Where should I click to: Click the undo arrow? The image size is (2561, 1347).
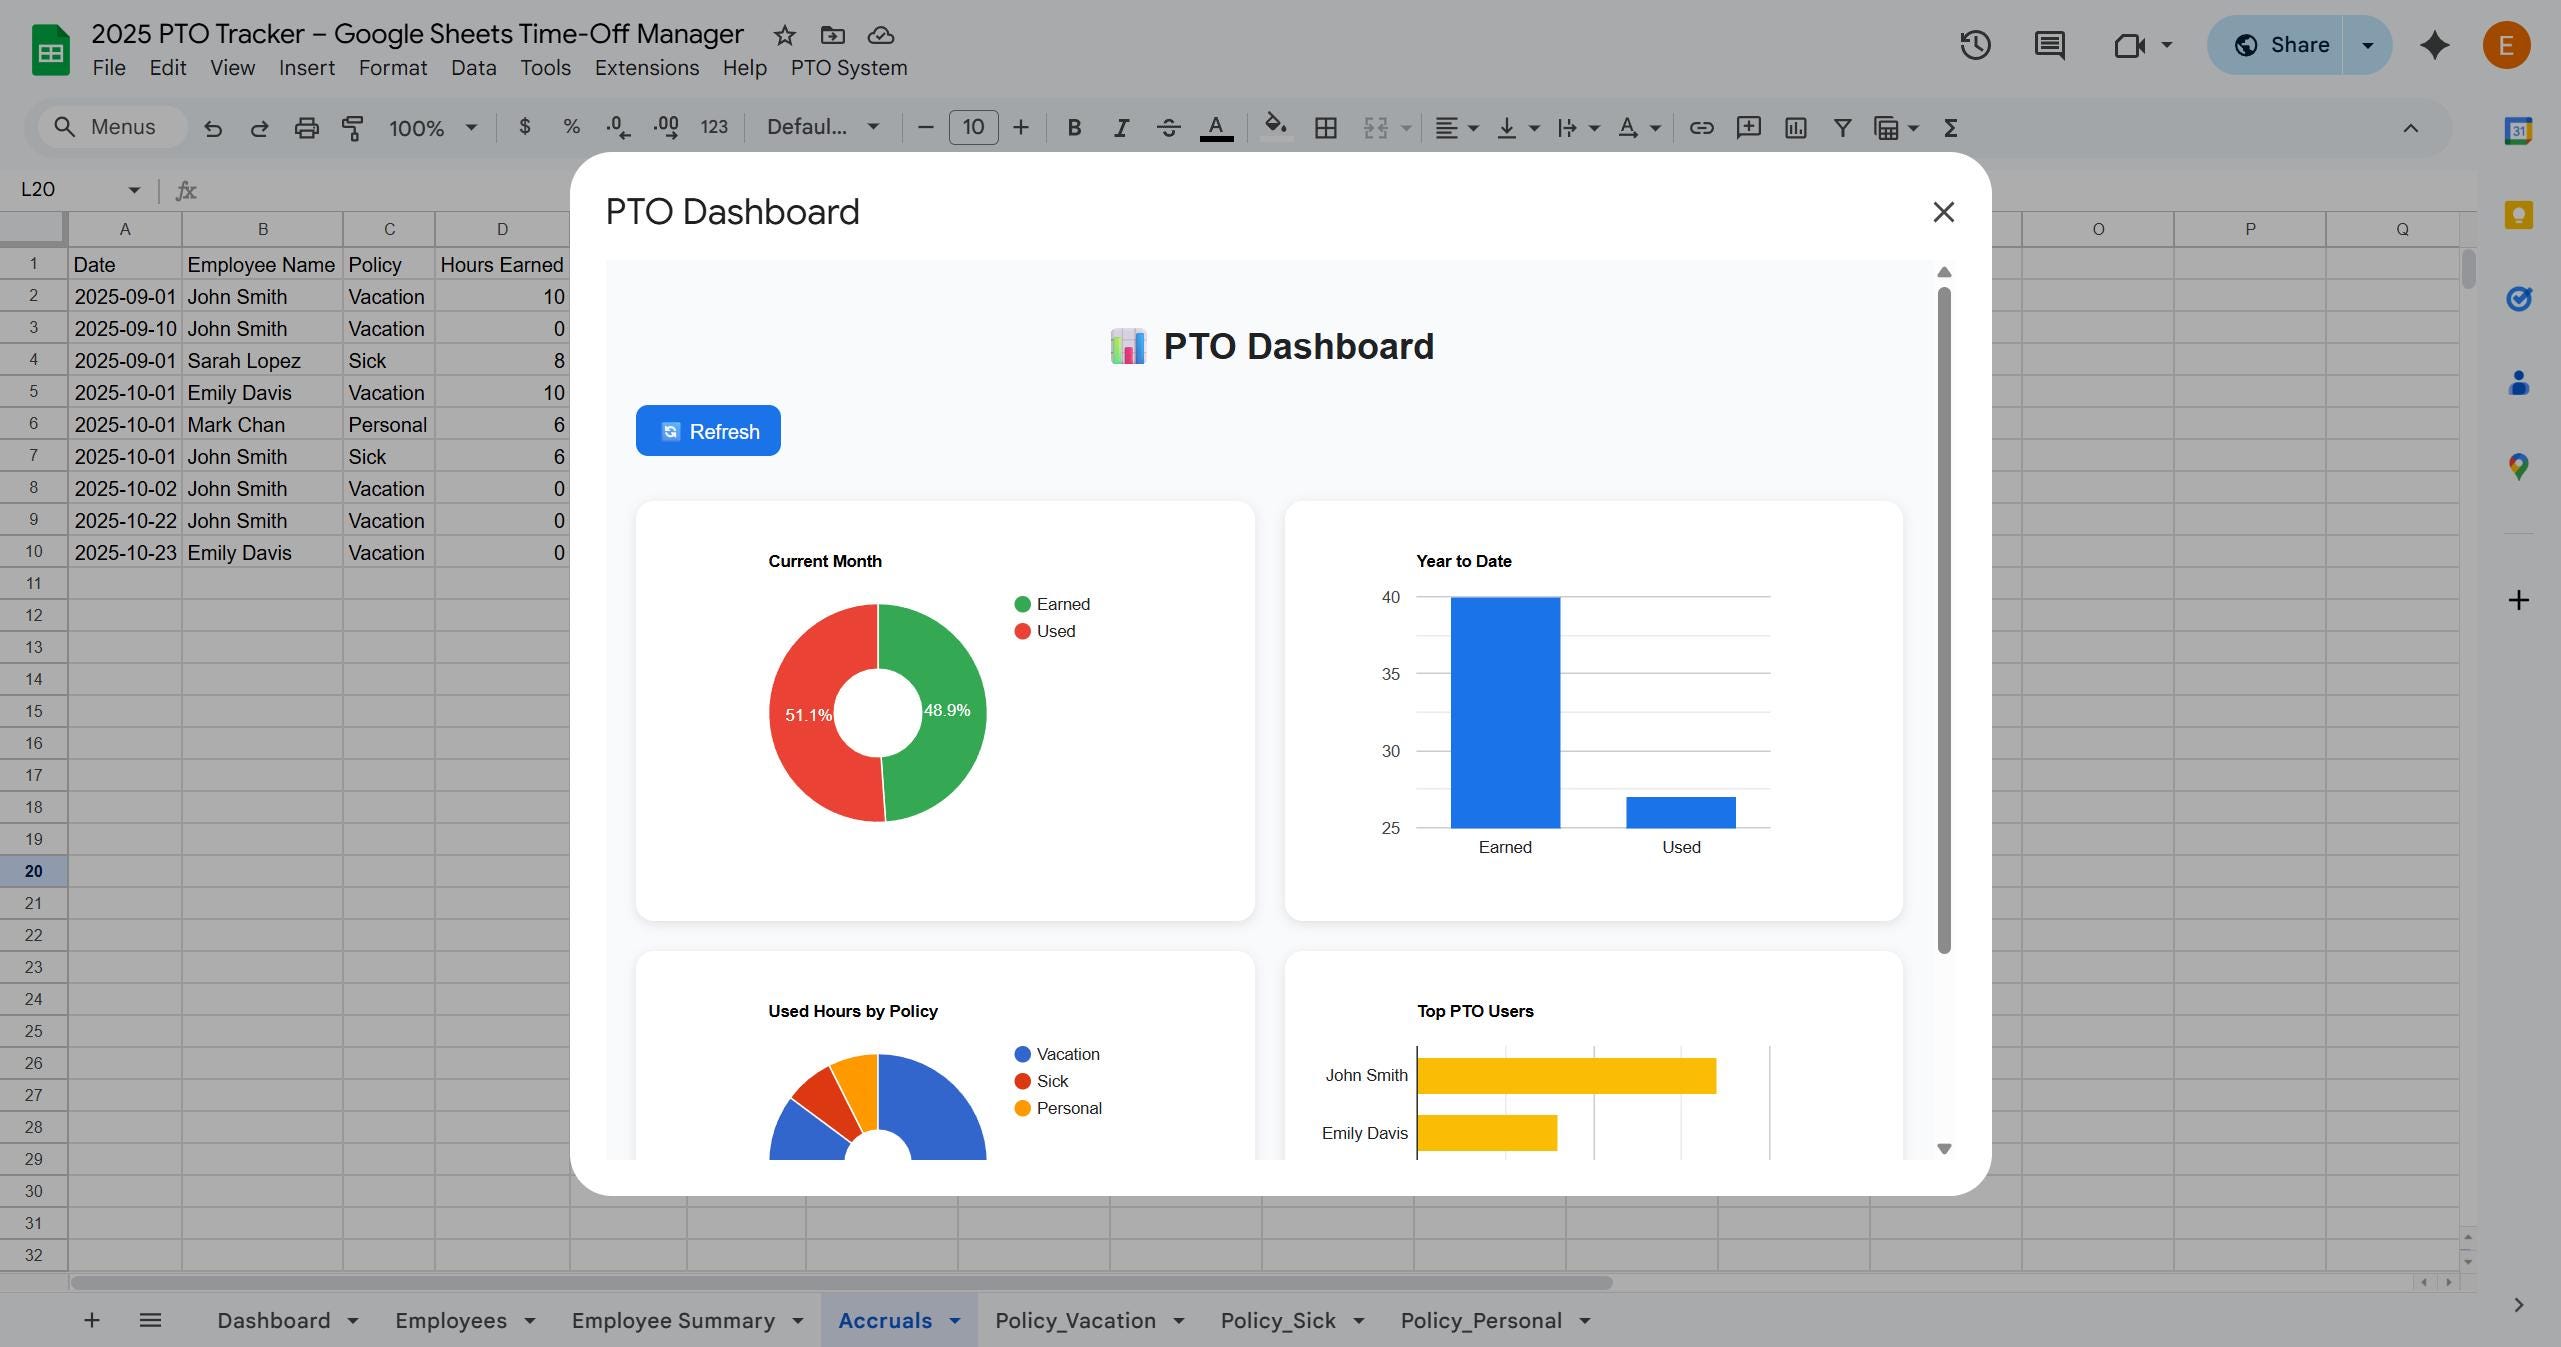point(212,128)
